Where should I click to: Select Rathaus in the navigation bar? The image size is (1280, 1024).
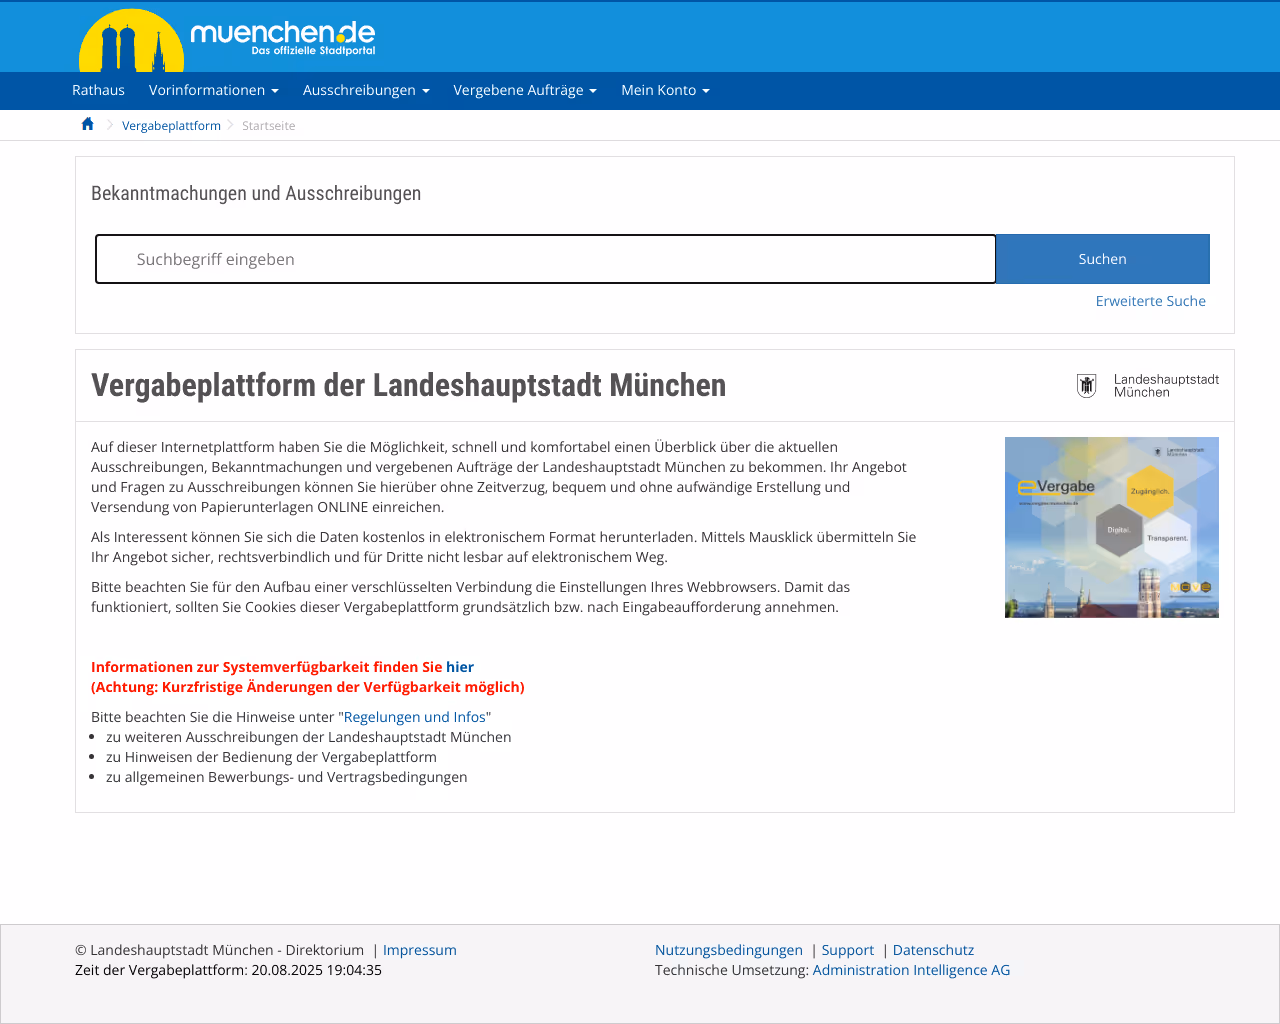(98, 90)
